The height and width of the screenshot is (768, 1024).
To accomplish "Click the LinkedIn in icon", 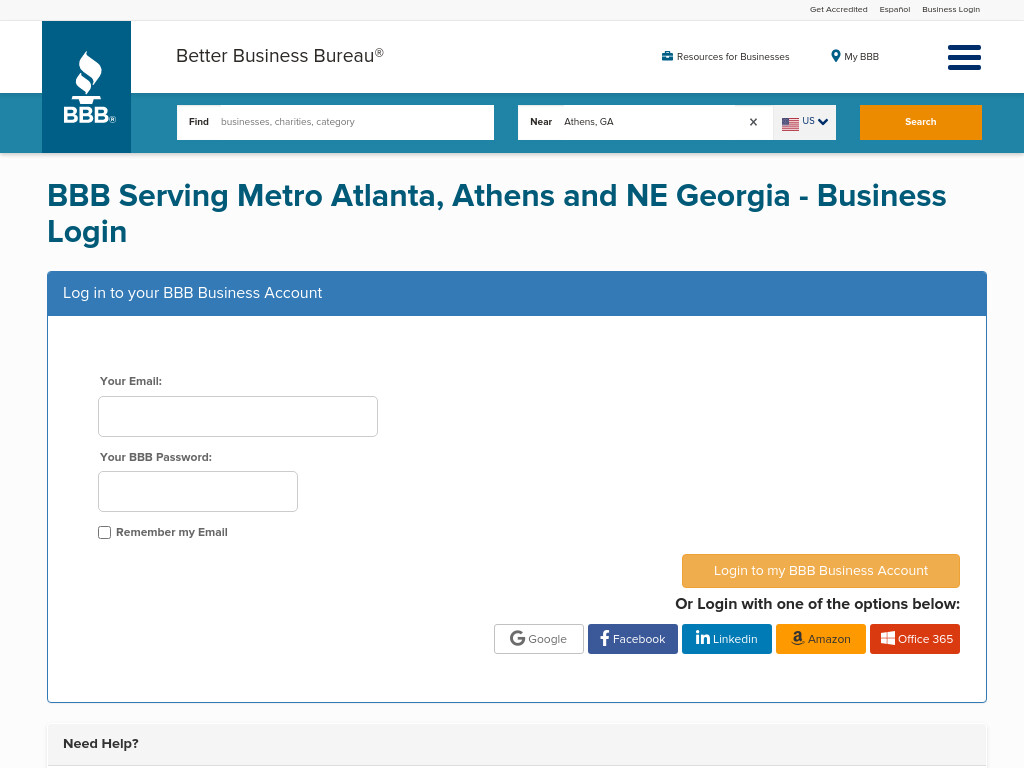I will point(703,637).
